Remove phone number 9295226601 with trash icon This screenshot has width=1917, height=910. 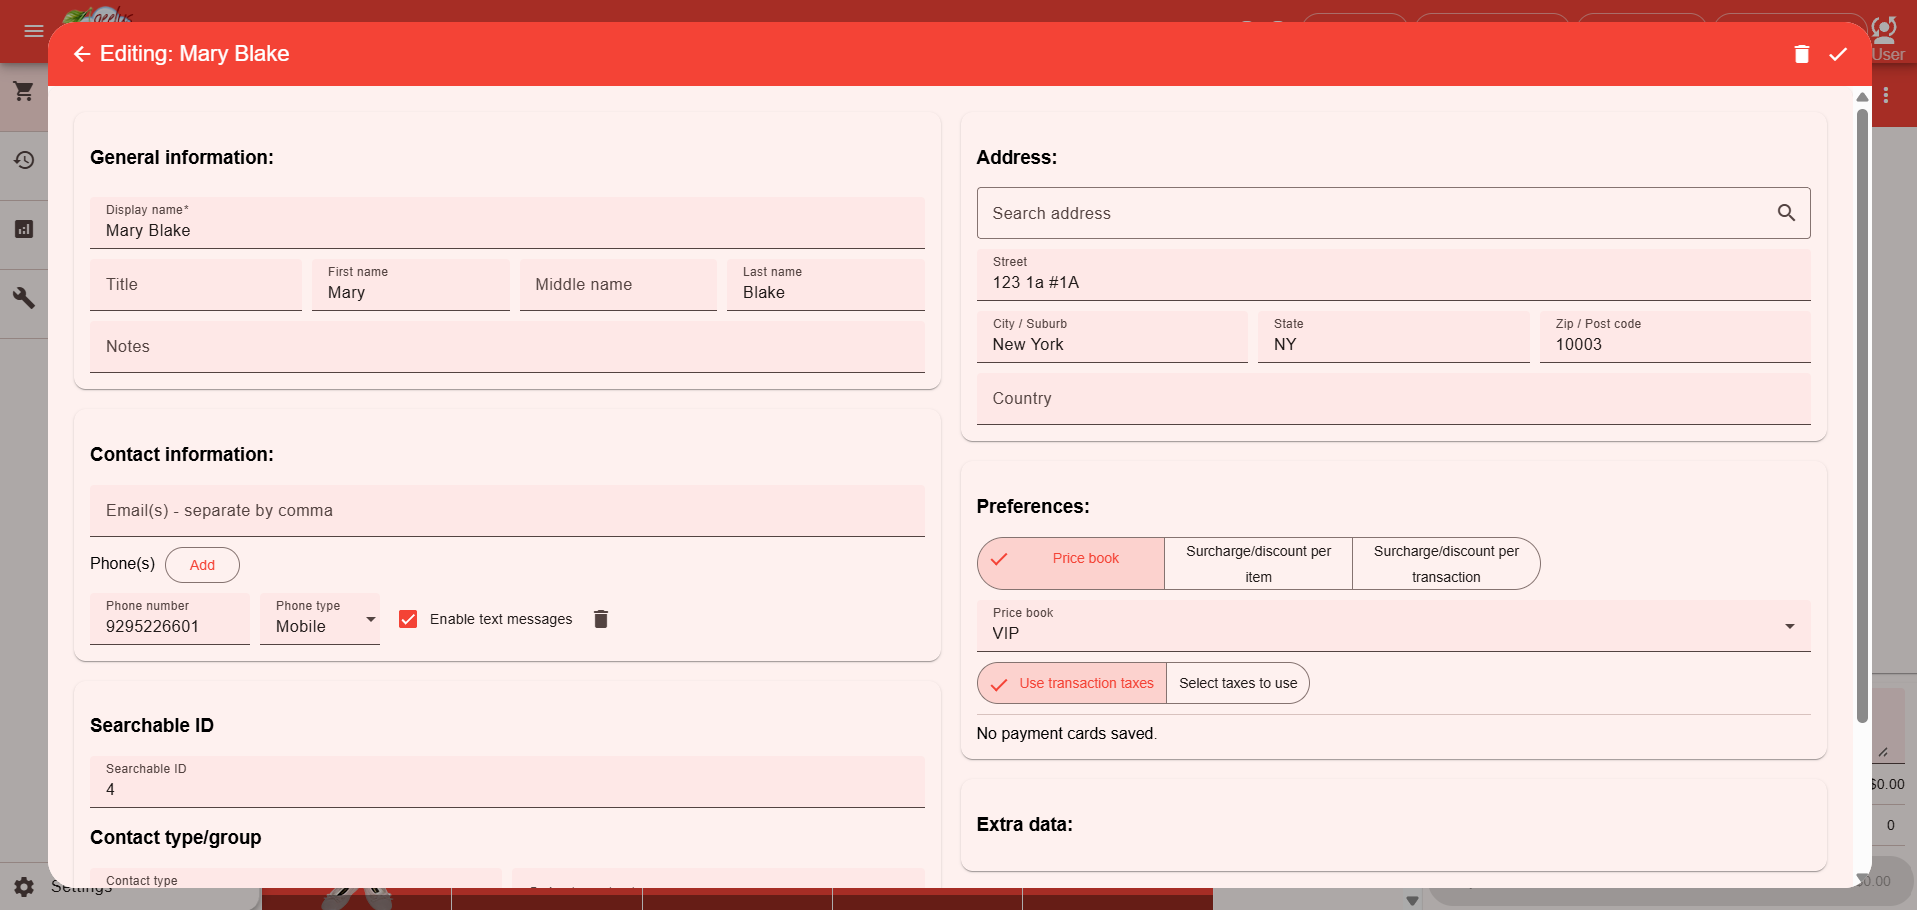pos(601,619)
